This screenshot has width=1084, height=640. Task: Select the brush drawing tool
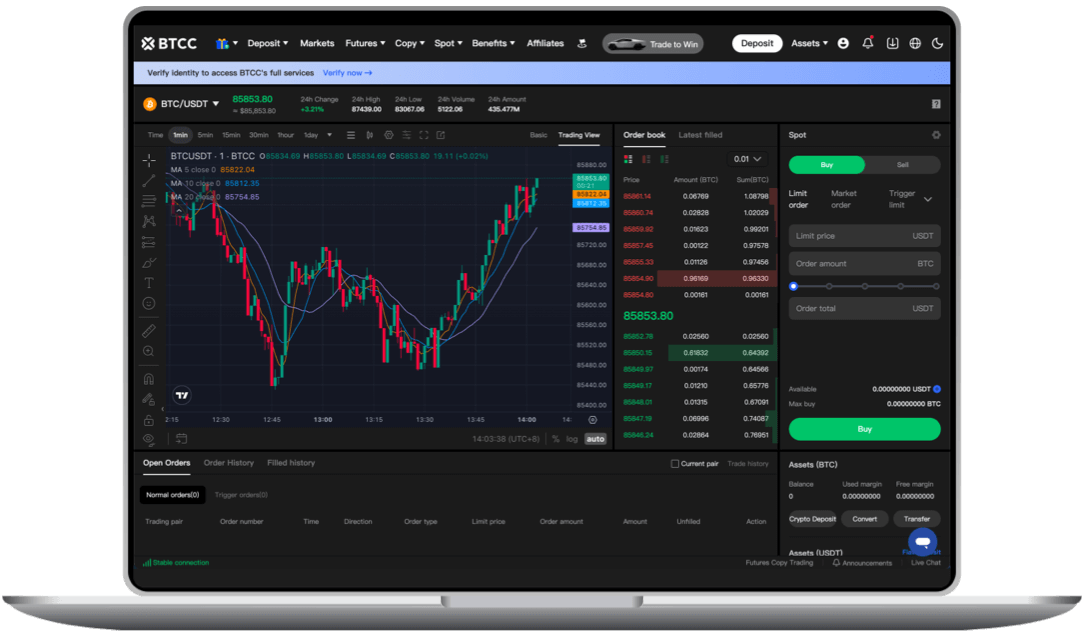149,263
